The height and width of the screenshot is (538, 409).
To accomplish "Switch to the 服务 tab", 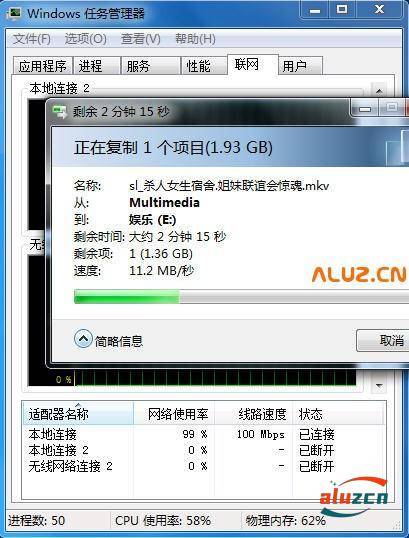I will [x=151, y=66].
